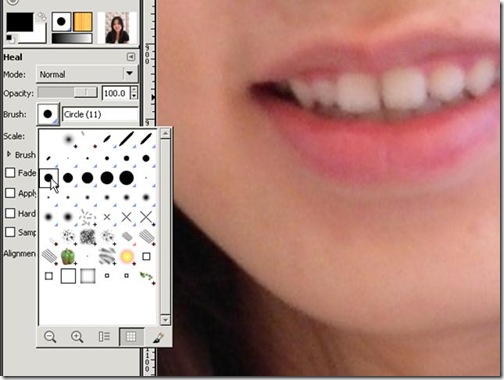Open the brush selection dialog icon

tap(157, 337)
